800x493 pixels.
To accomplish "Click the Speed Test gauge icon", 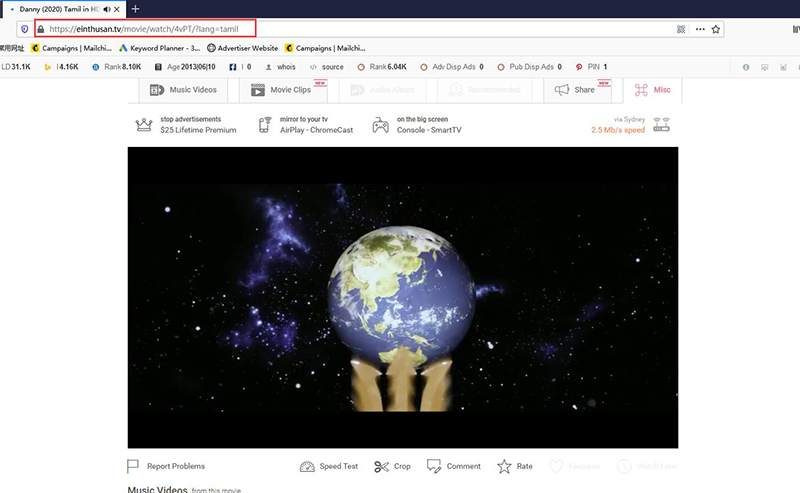I will (x=307, y=466).
